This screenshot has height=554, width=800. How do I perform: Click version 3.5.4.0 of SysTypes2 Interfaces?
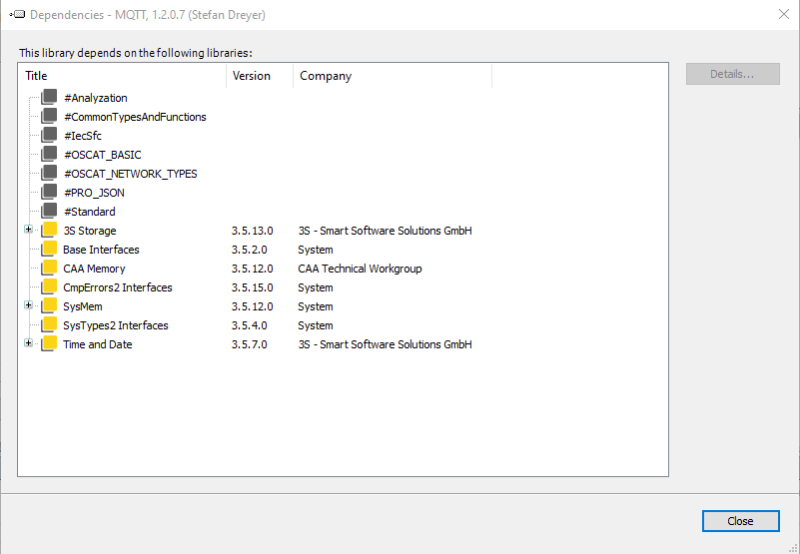click(x=249, y=325)
